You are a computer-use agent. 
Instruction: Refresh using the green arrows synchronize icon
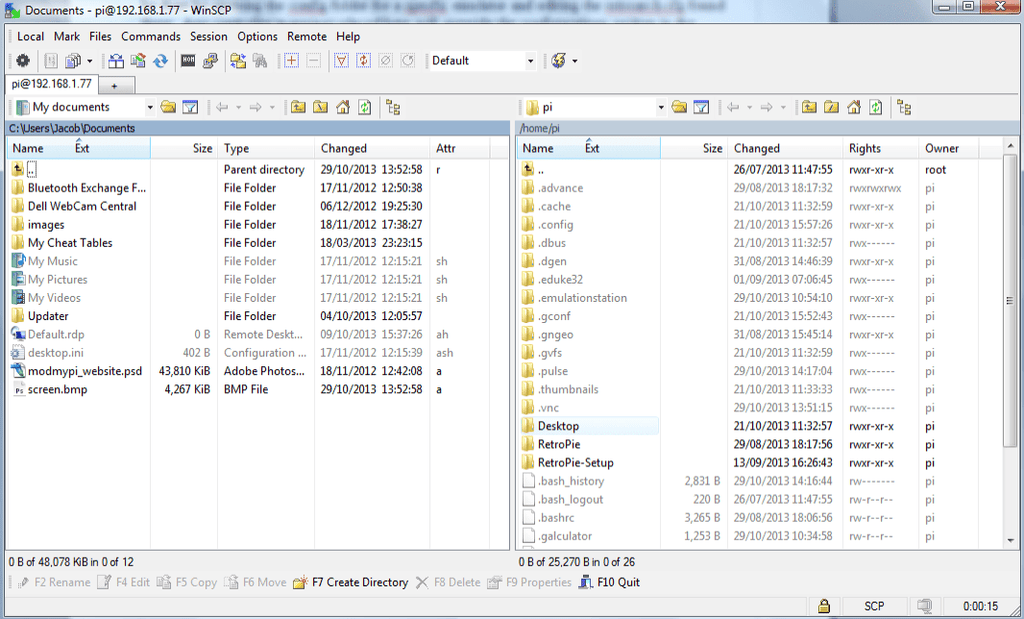click(x=160, y=60)
